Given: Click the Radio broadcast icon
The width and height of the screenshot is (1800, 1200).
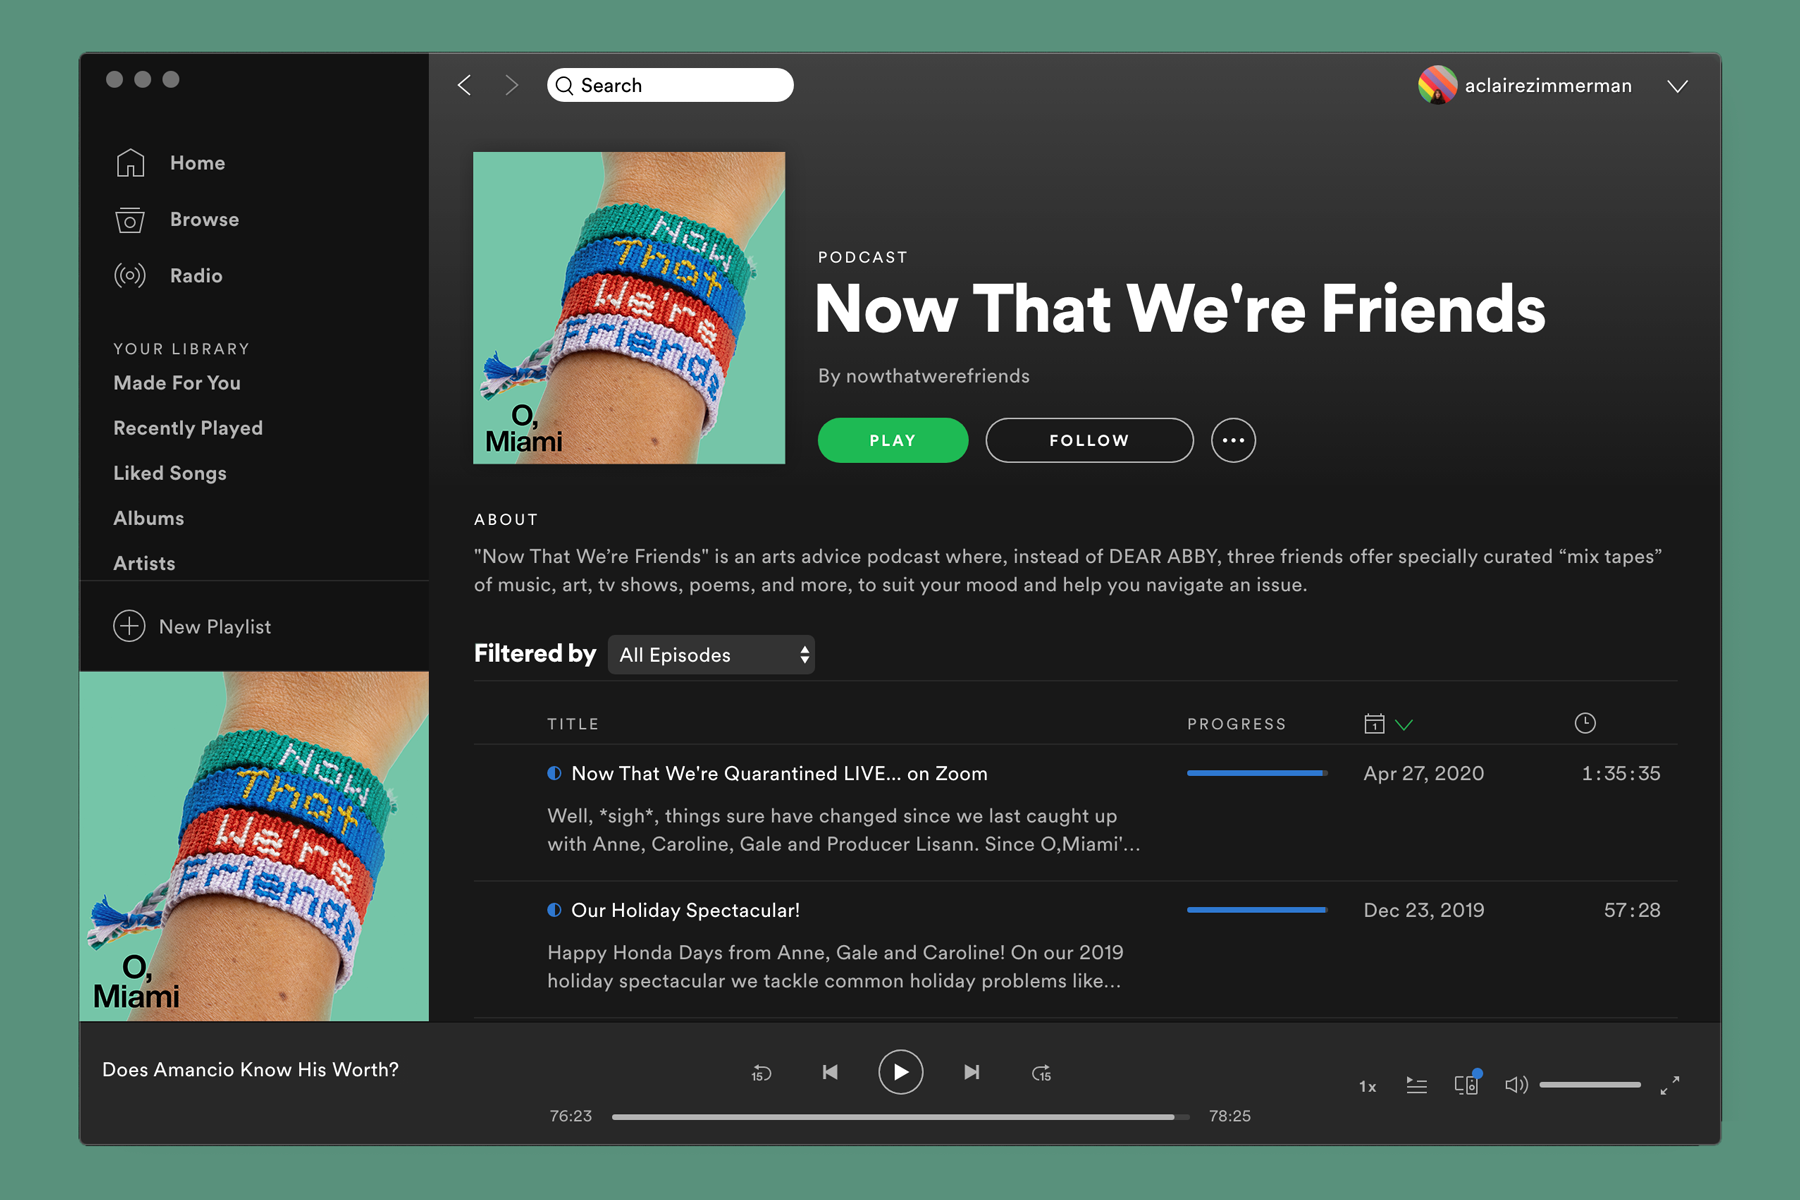Looking at the screenshot, I should 130,275.
